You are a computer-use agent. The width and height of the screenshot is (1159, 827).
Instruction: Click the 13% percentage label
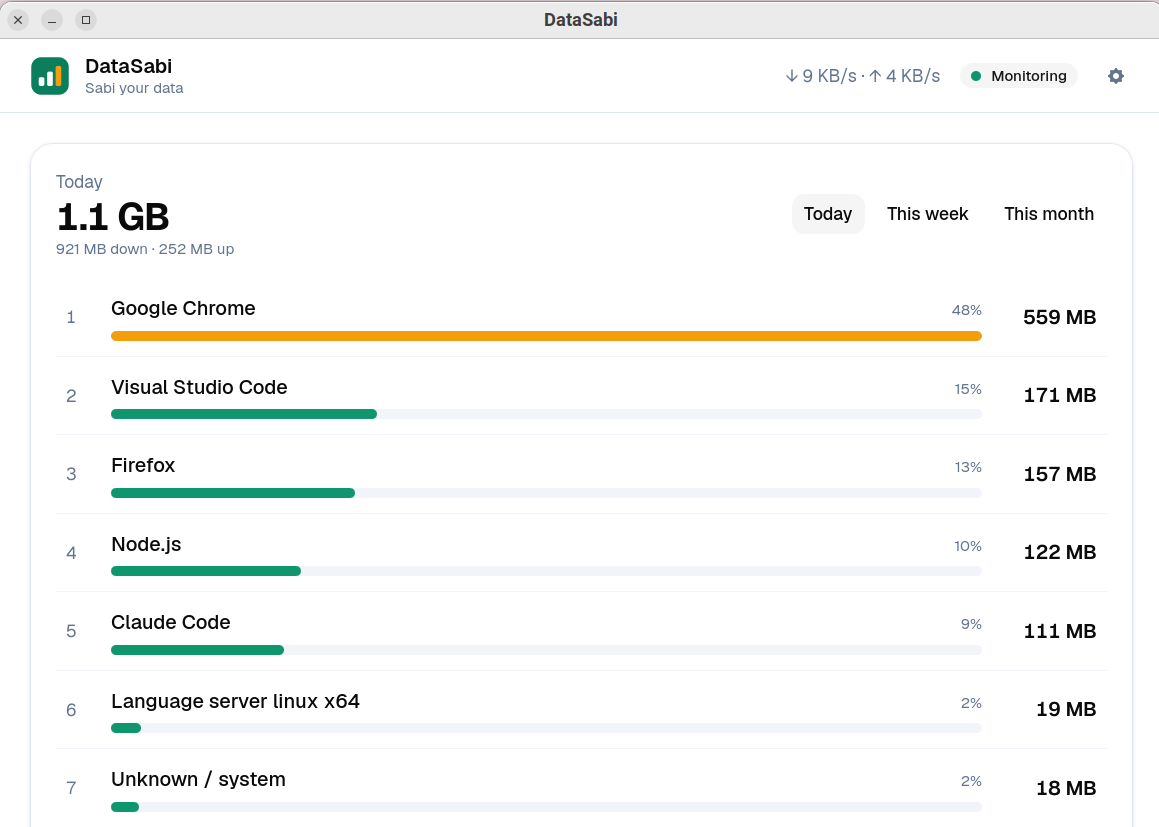tap(968, 467)
